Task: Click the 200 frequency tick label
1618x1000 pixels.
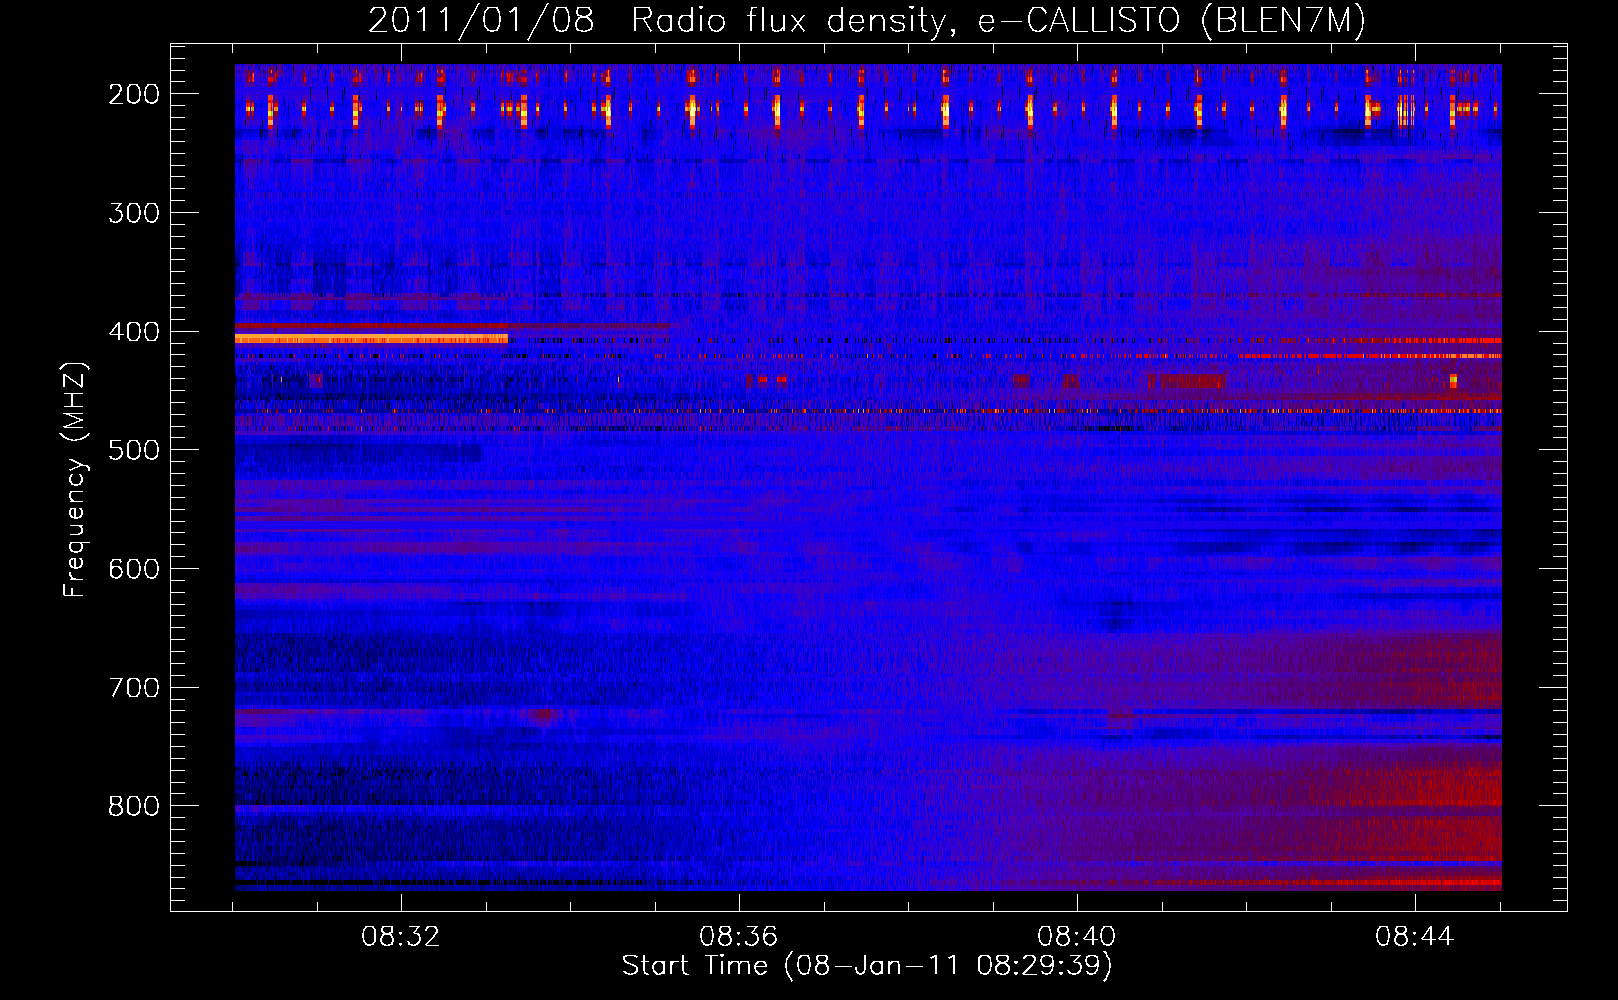Action: (x=134, y=94)
